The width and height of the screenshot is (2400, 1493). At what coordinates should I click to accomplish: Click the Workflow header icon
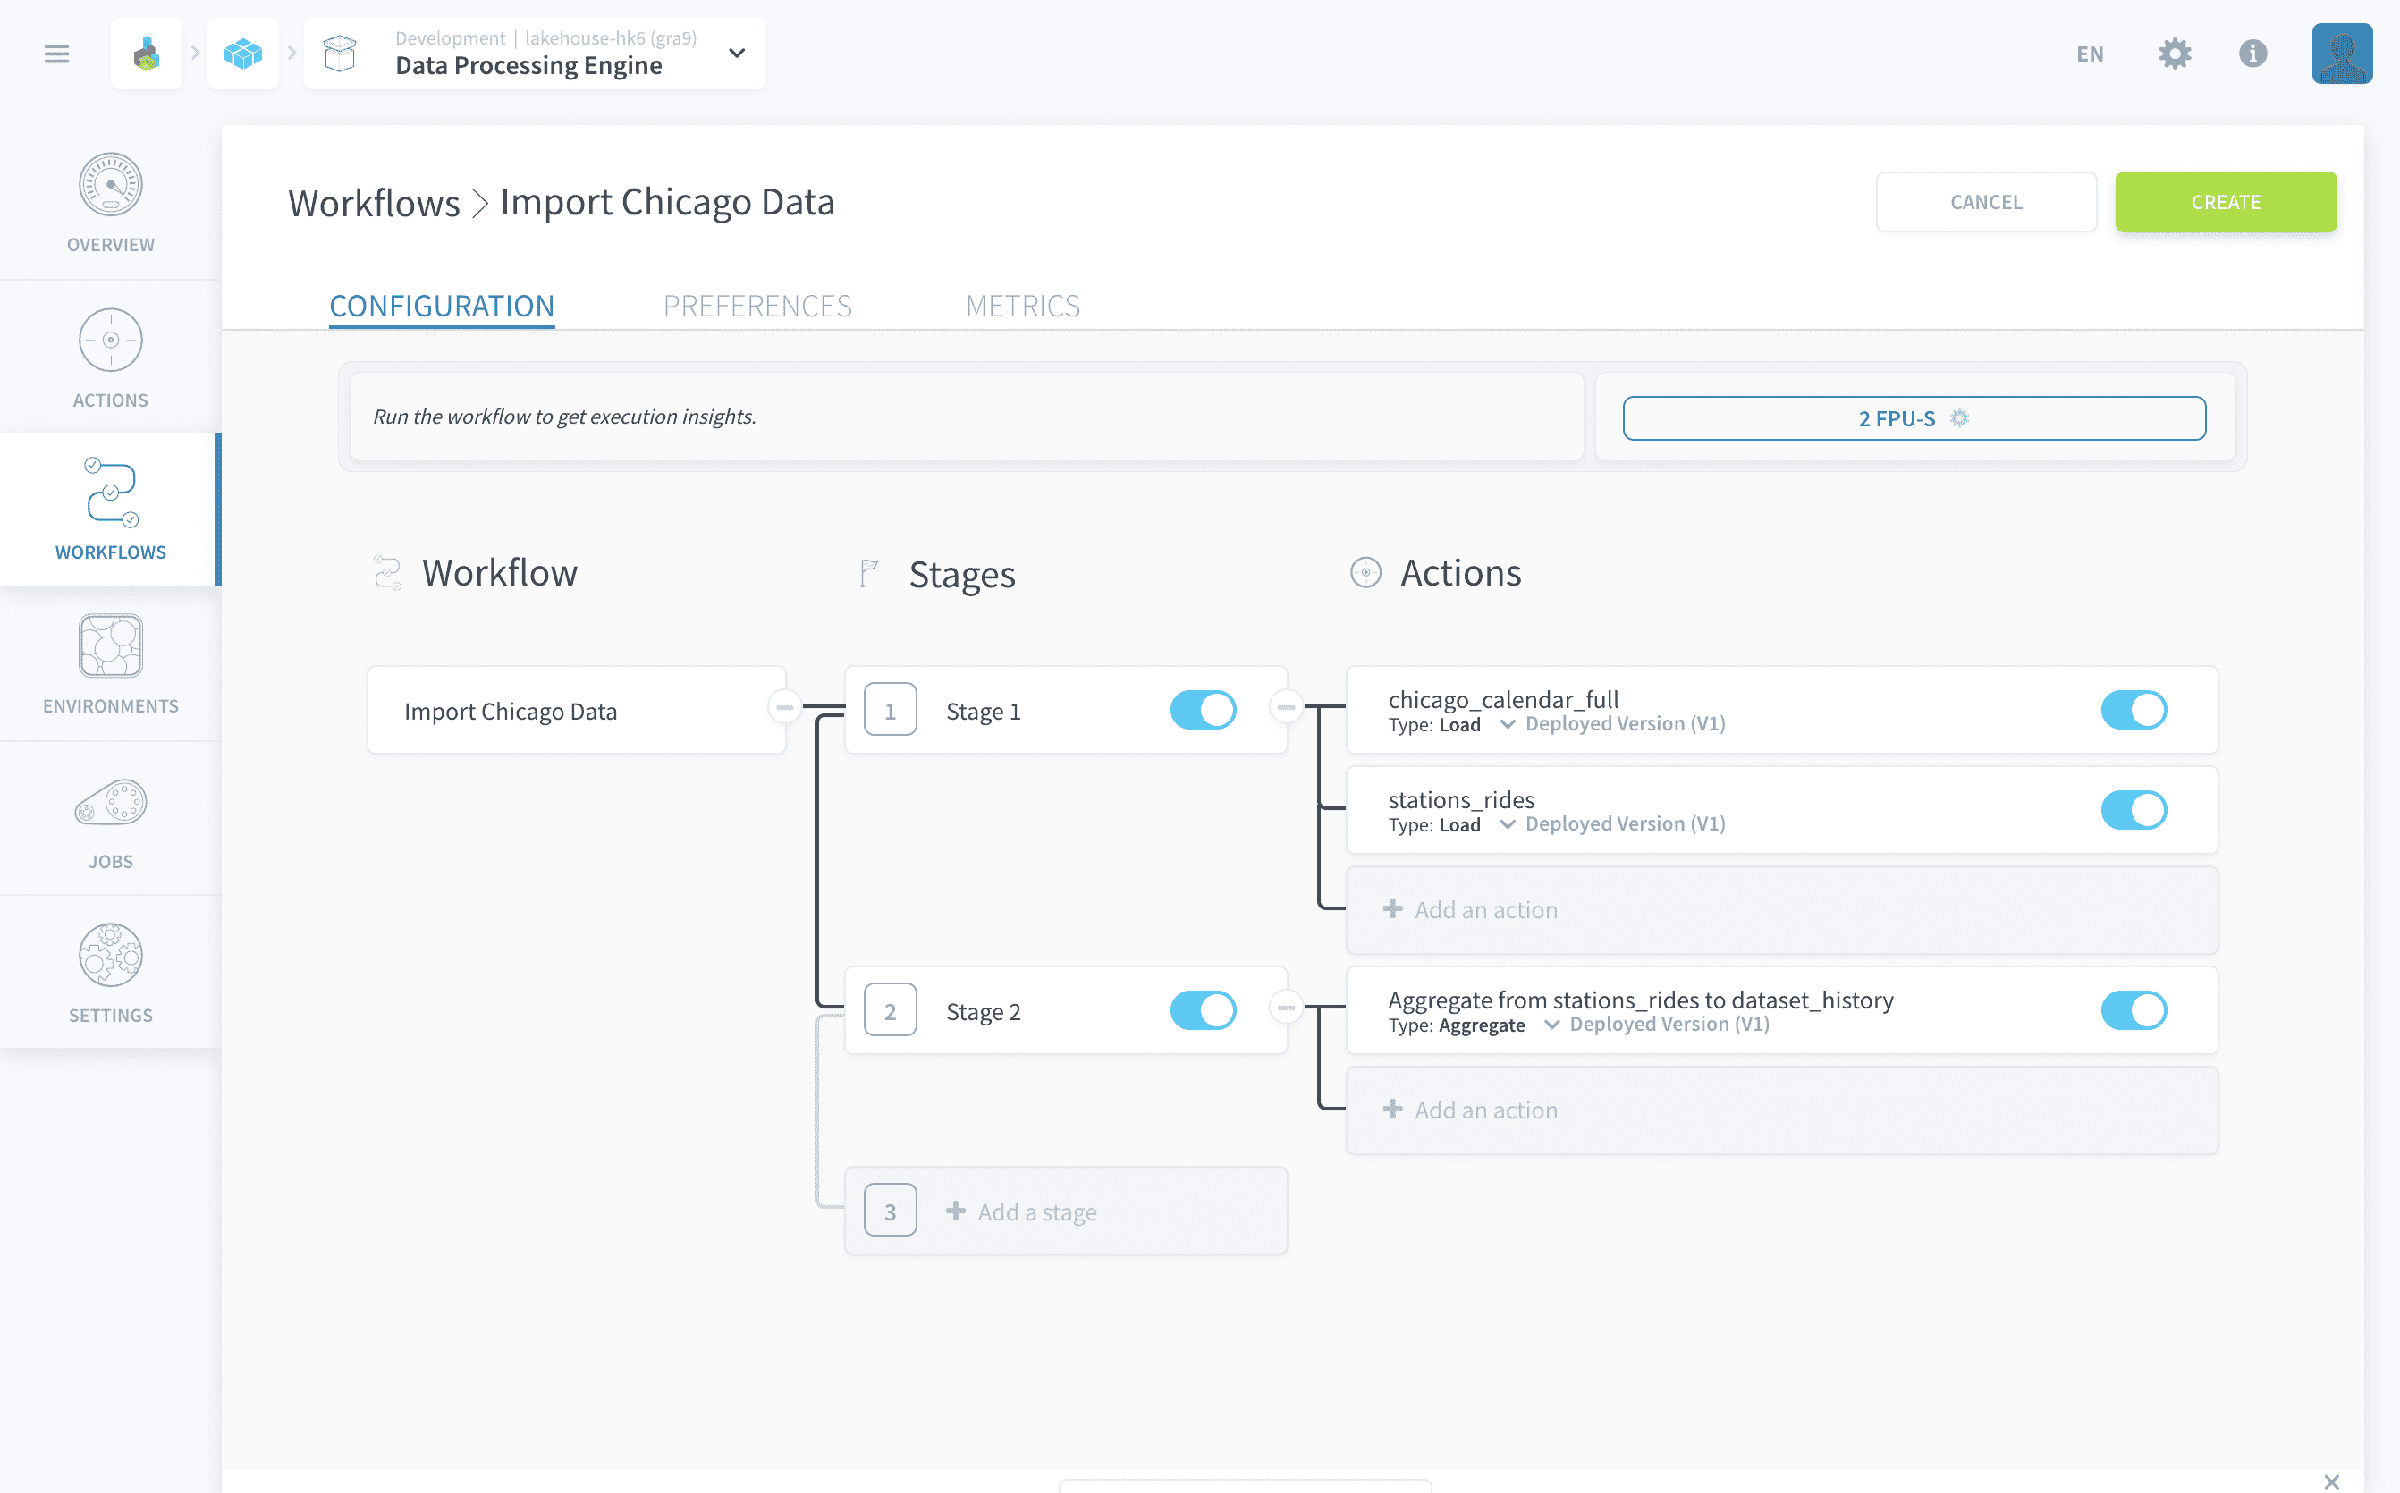(387, 572)
